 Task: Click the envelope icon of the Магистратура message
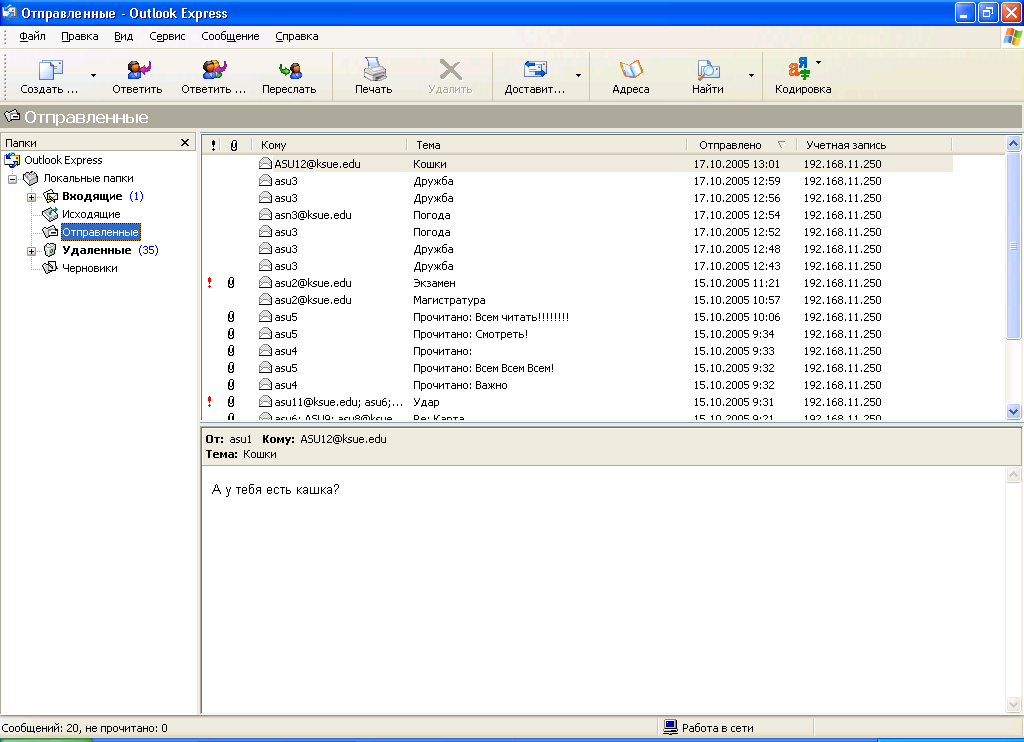(265, 300)
